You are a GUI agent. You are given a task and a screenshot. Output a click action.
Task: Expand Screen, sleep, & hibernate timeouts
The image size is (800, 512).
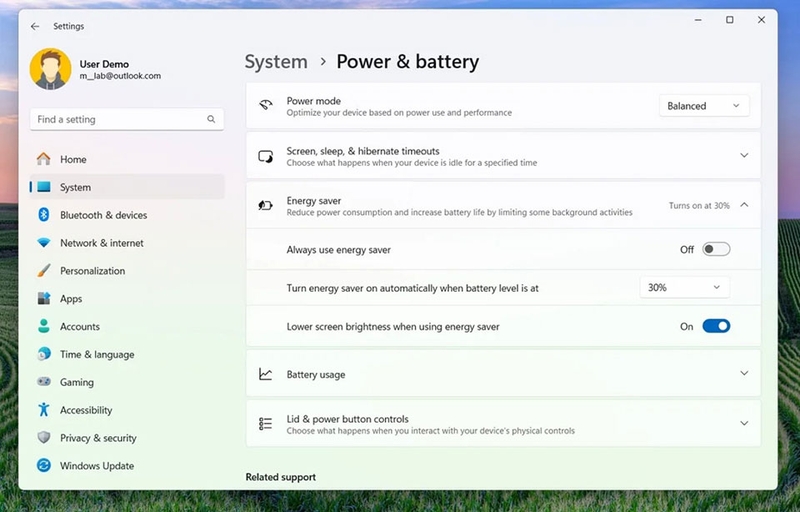pos(744,156)
